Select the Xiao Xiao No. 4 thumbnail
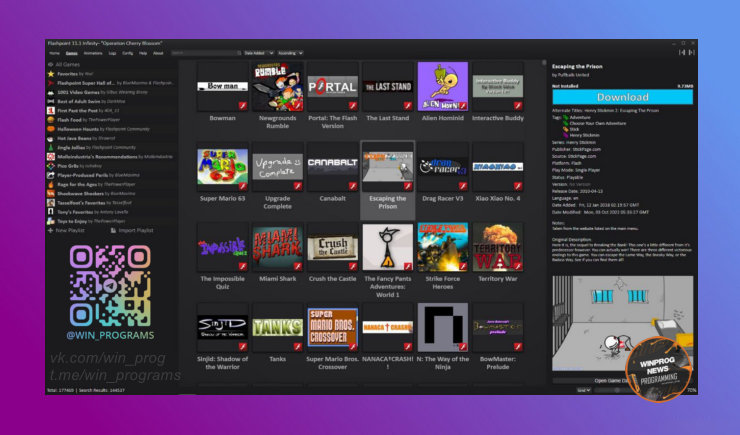The width and height of the screenshot is (740, 435). click(498, 167)
